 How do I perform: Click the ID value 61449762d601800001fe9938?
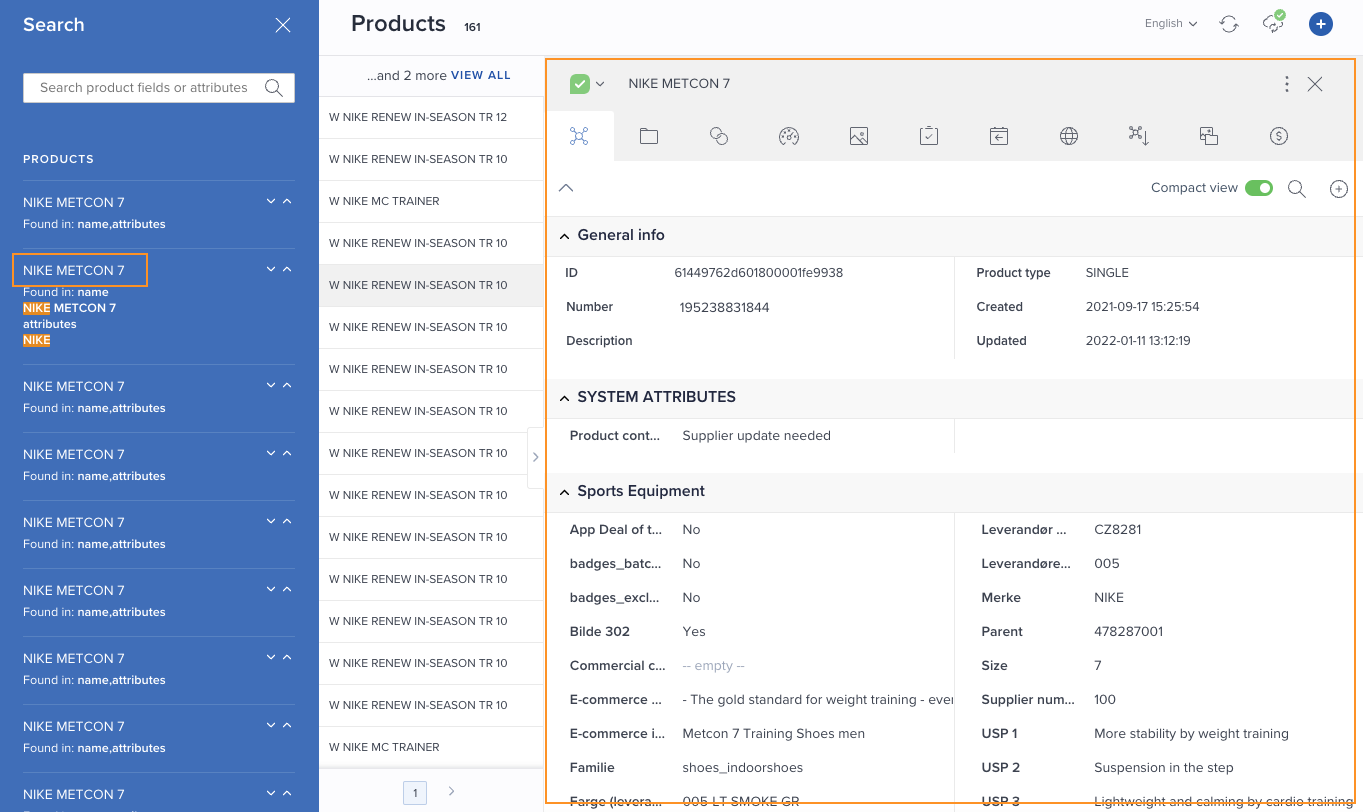point(759,273)
